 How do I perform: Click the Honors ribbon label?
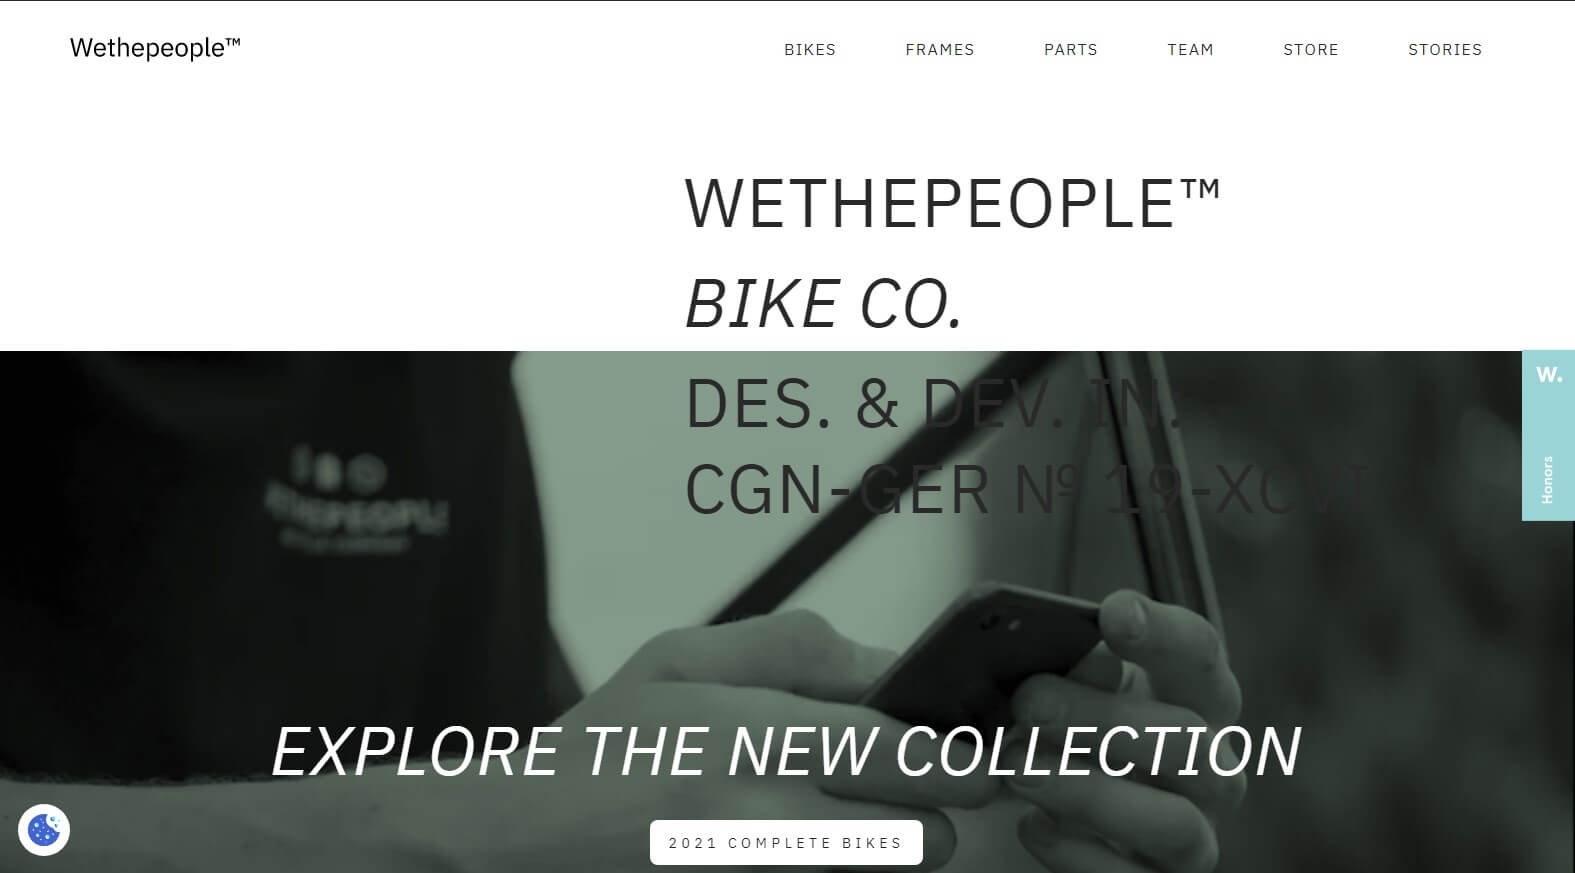pos(1548,480)
